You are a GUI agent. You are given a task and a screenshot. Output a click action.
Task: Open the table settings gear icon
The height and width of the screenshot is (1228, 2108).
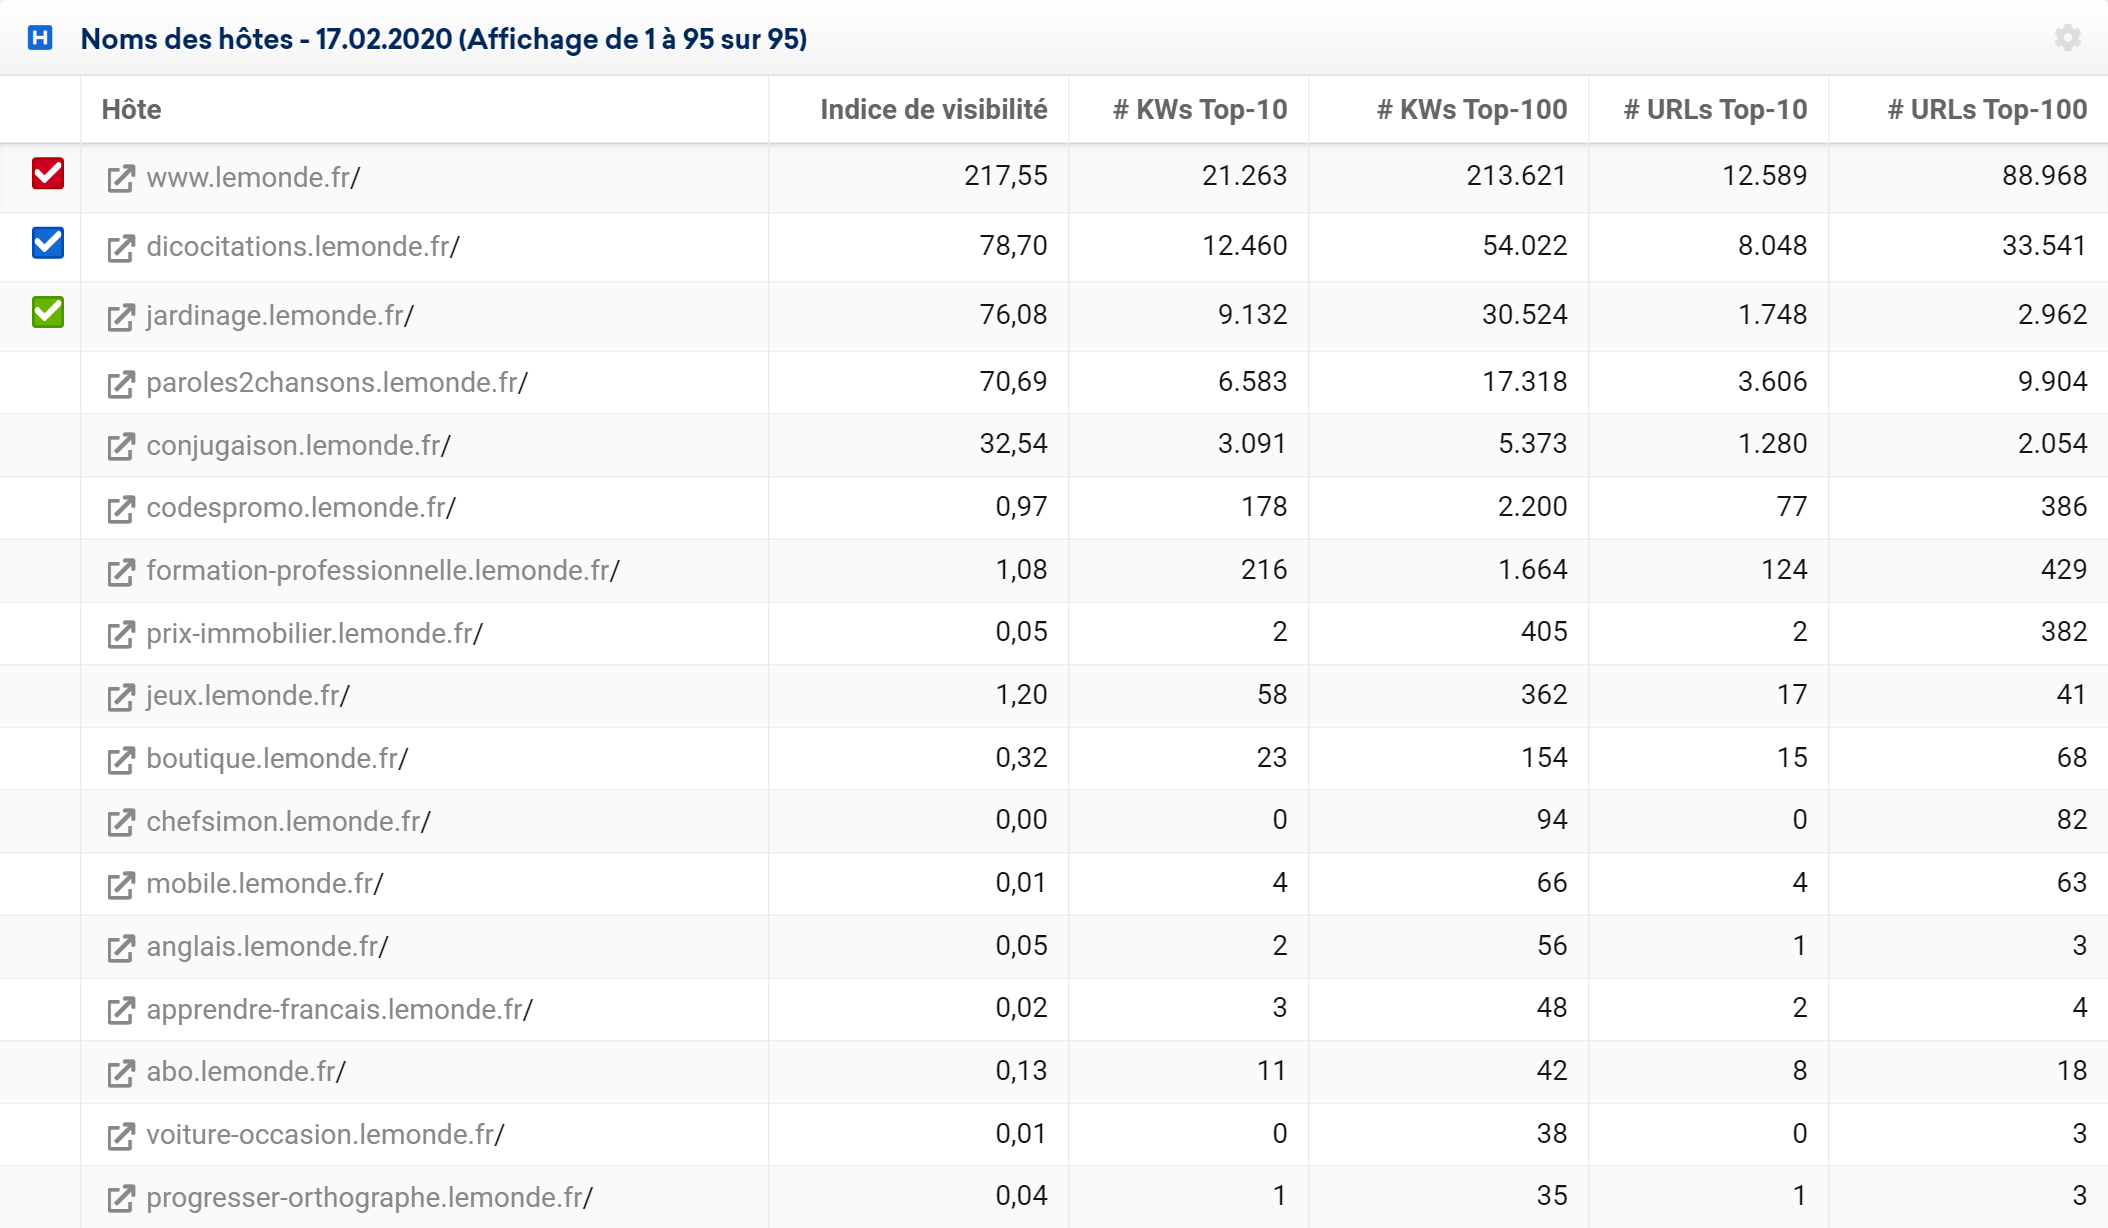(x=2067, y=38)
